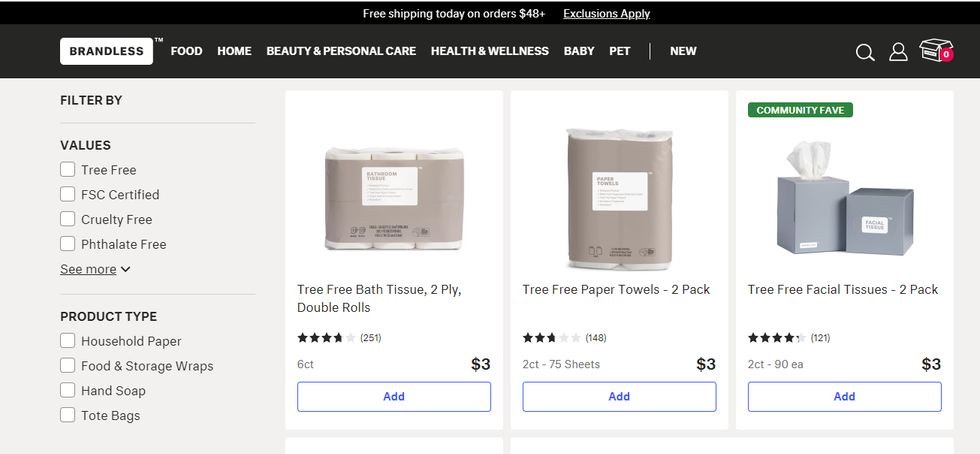This screenshot has height=454, width=980.
Task: Open the Tree Free Facial Tissues title link
Action: pos(843,290)
